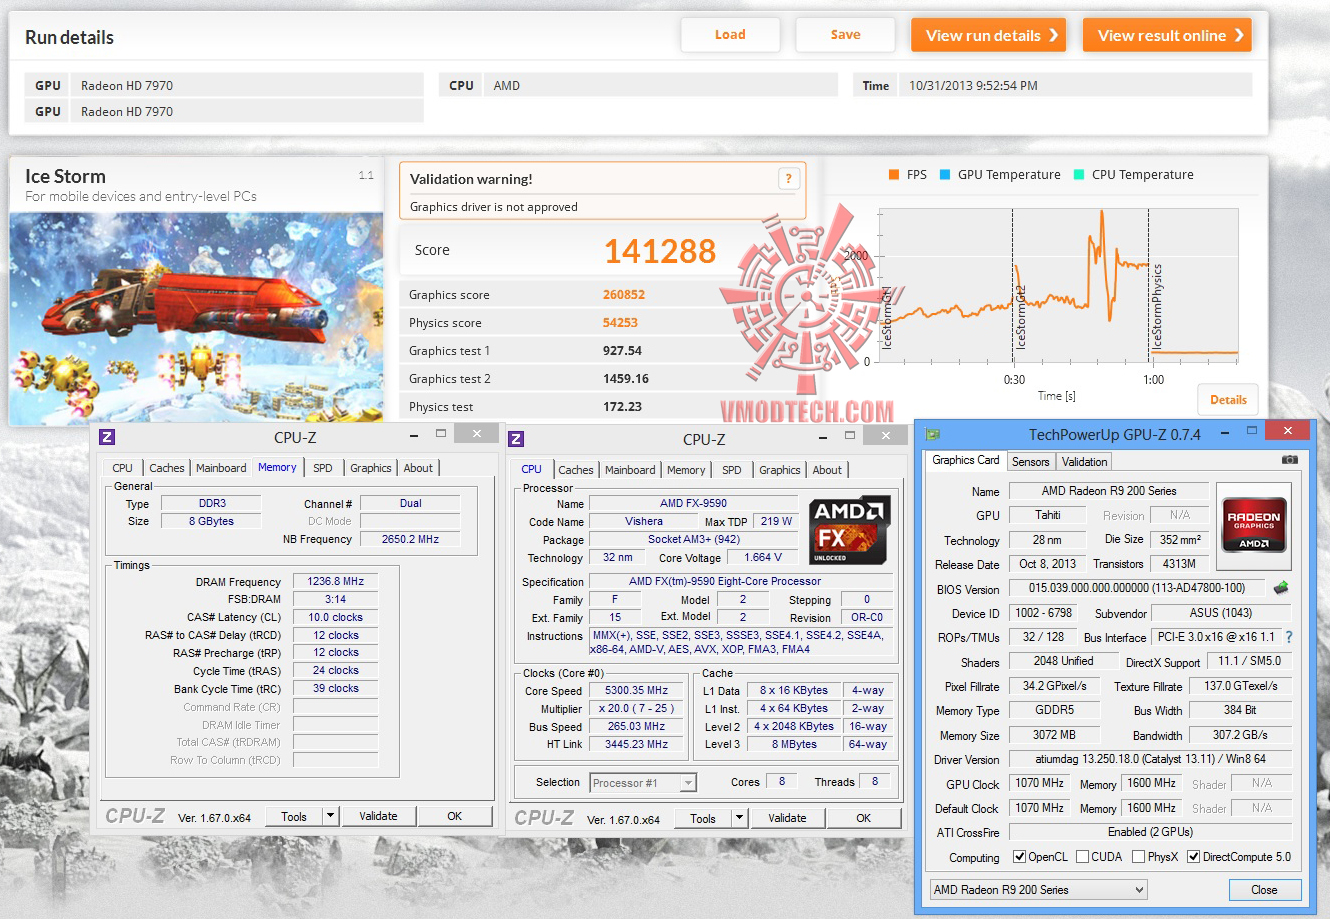Click the Close button in GPU-Z

coord(1264,890)
